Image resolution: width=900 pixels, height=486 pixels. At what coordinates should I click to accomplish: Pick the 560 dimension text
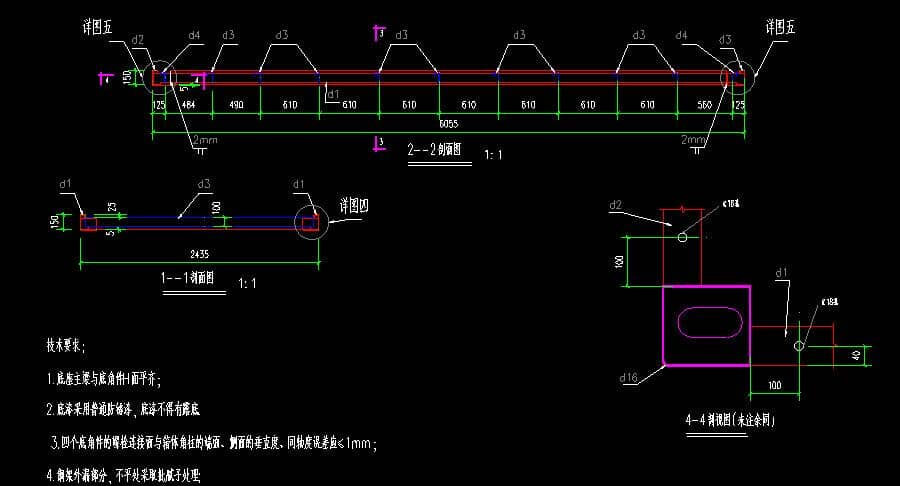coord(704,104)
